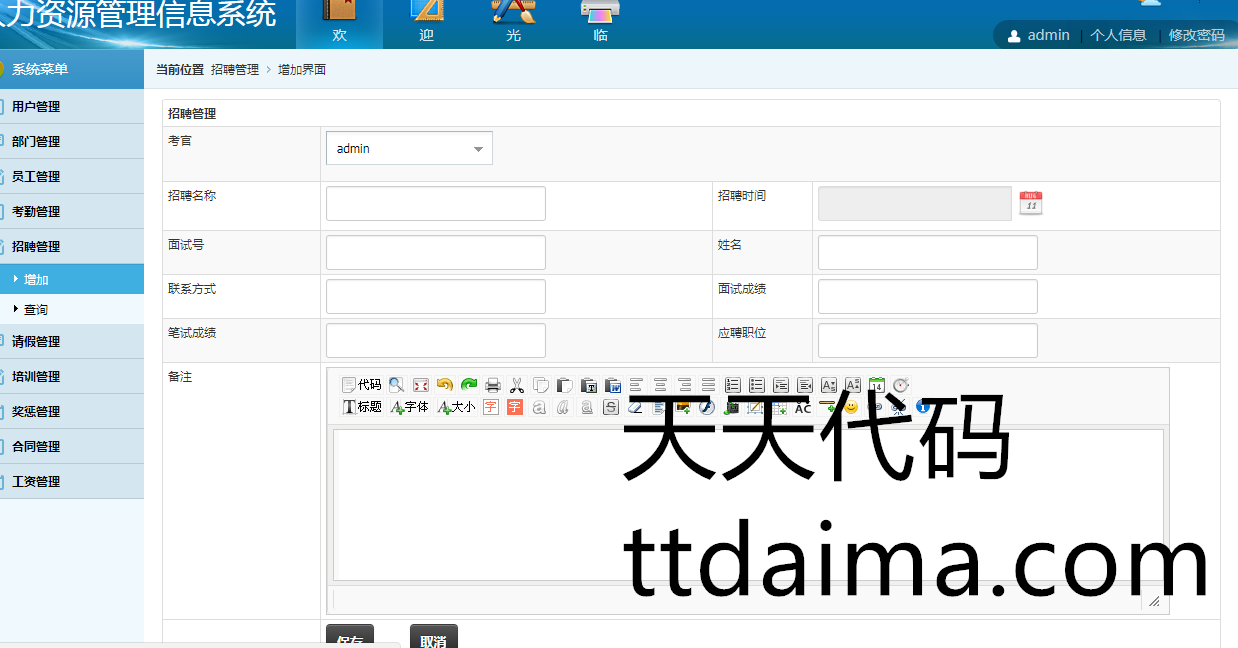
Task: Open the 考官 admin dropdown
Action: [x=409, y=149]
